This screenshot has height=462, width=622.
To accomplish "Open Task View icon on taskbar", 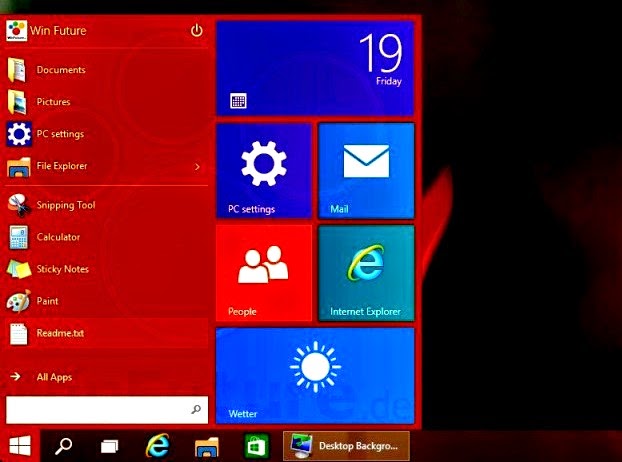I will pyautogui.click(x=109, y=447).
